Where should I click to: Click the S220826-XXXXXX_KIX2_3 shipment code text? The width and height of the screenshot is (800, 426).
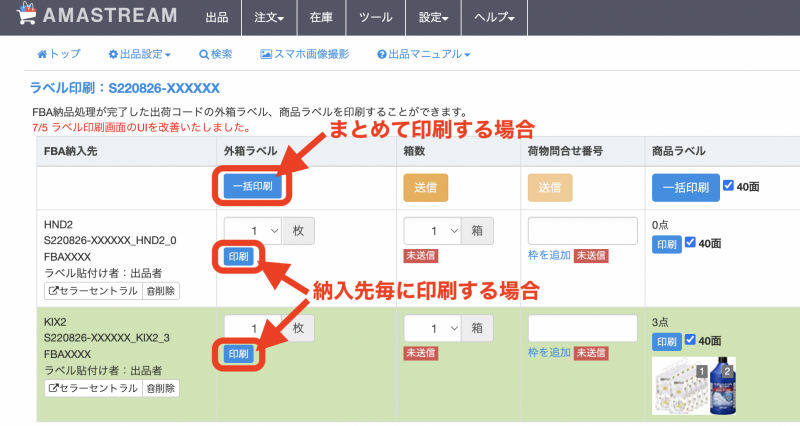[x=107, y=338]
